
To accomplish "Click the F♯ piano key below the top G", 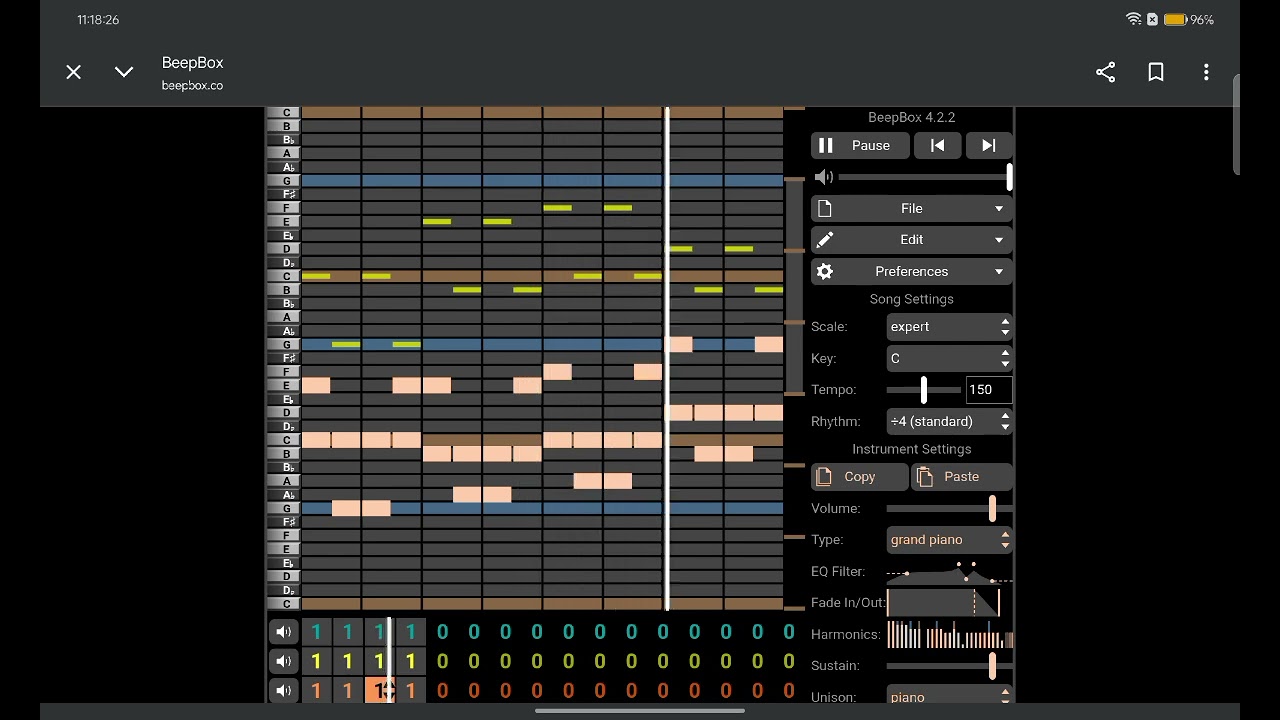I will [x=283, y=194].
